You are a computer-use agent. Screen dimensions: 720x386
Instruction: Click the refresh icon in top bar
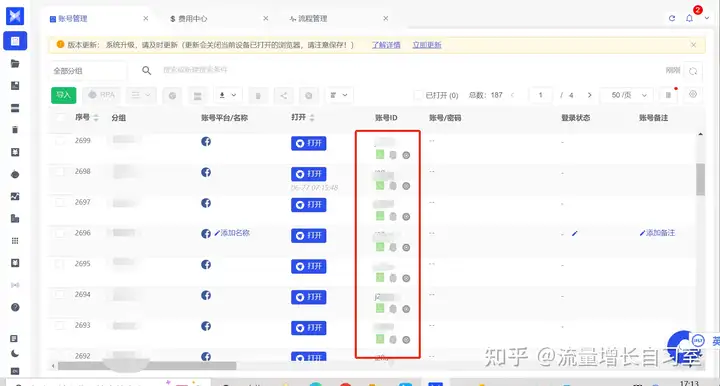point(672,18)
